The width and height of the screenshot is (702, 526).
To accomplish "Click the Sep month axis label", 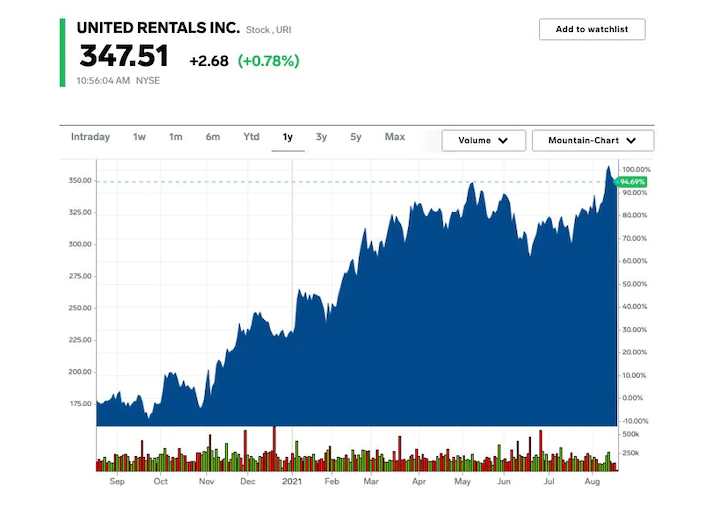I will point(117,481).
